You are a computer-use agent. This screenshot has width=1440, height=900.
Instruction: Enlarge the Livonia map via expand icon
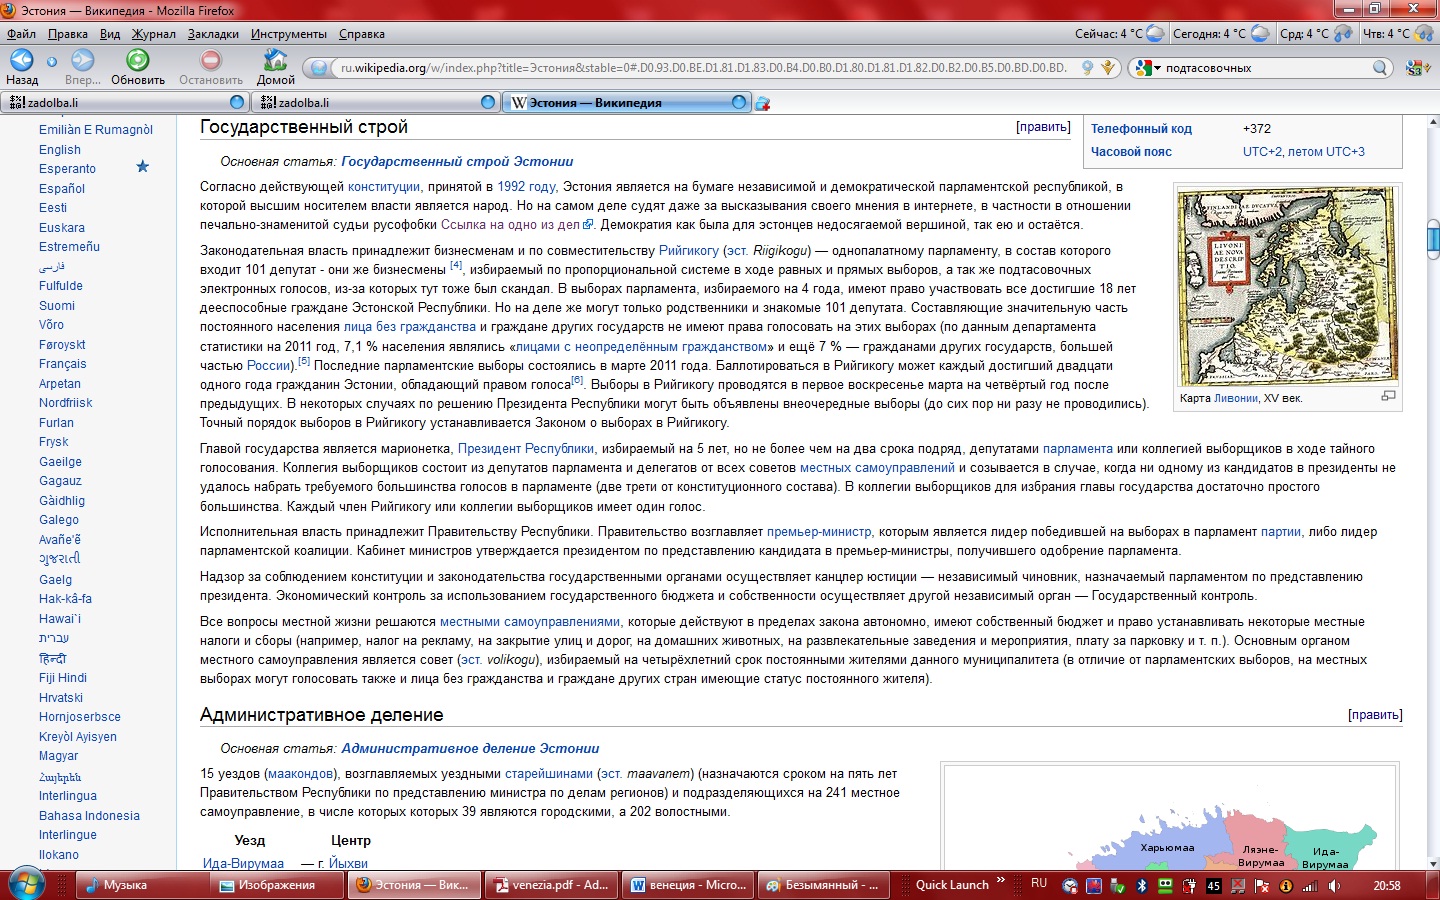(x=1388, y=396)
